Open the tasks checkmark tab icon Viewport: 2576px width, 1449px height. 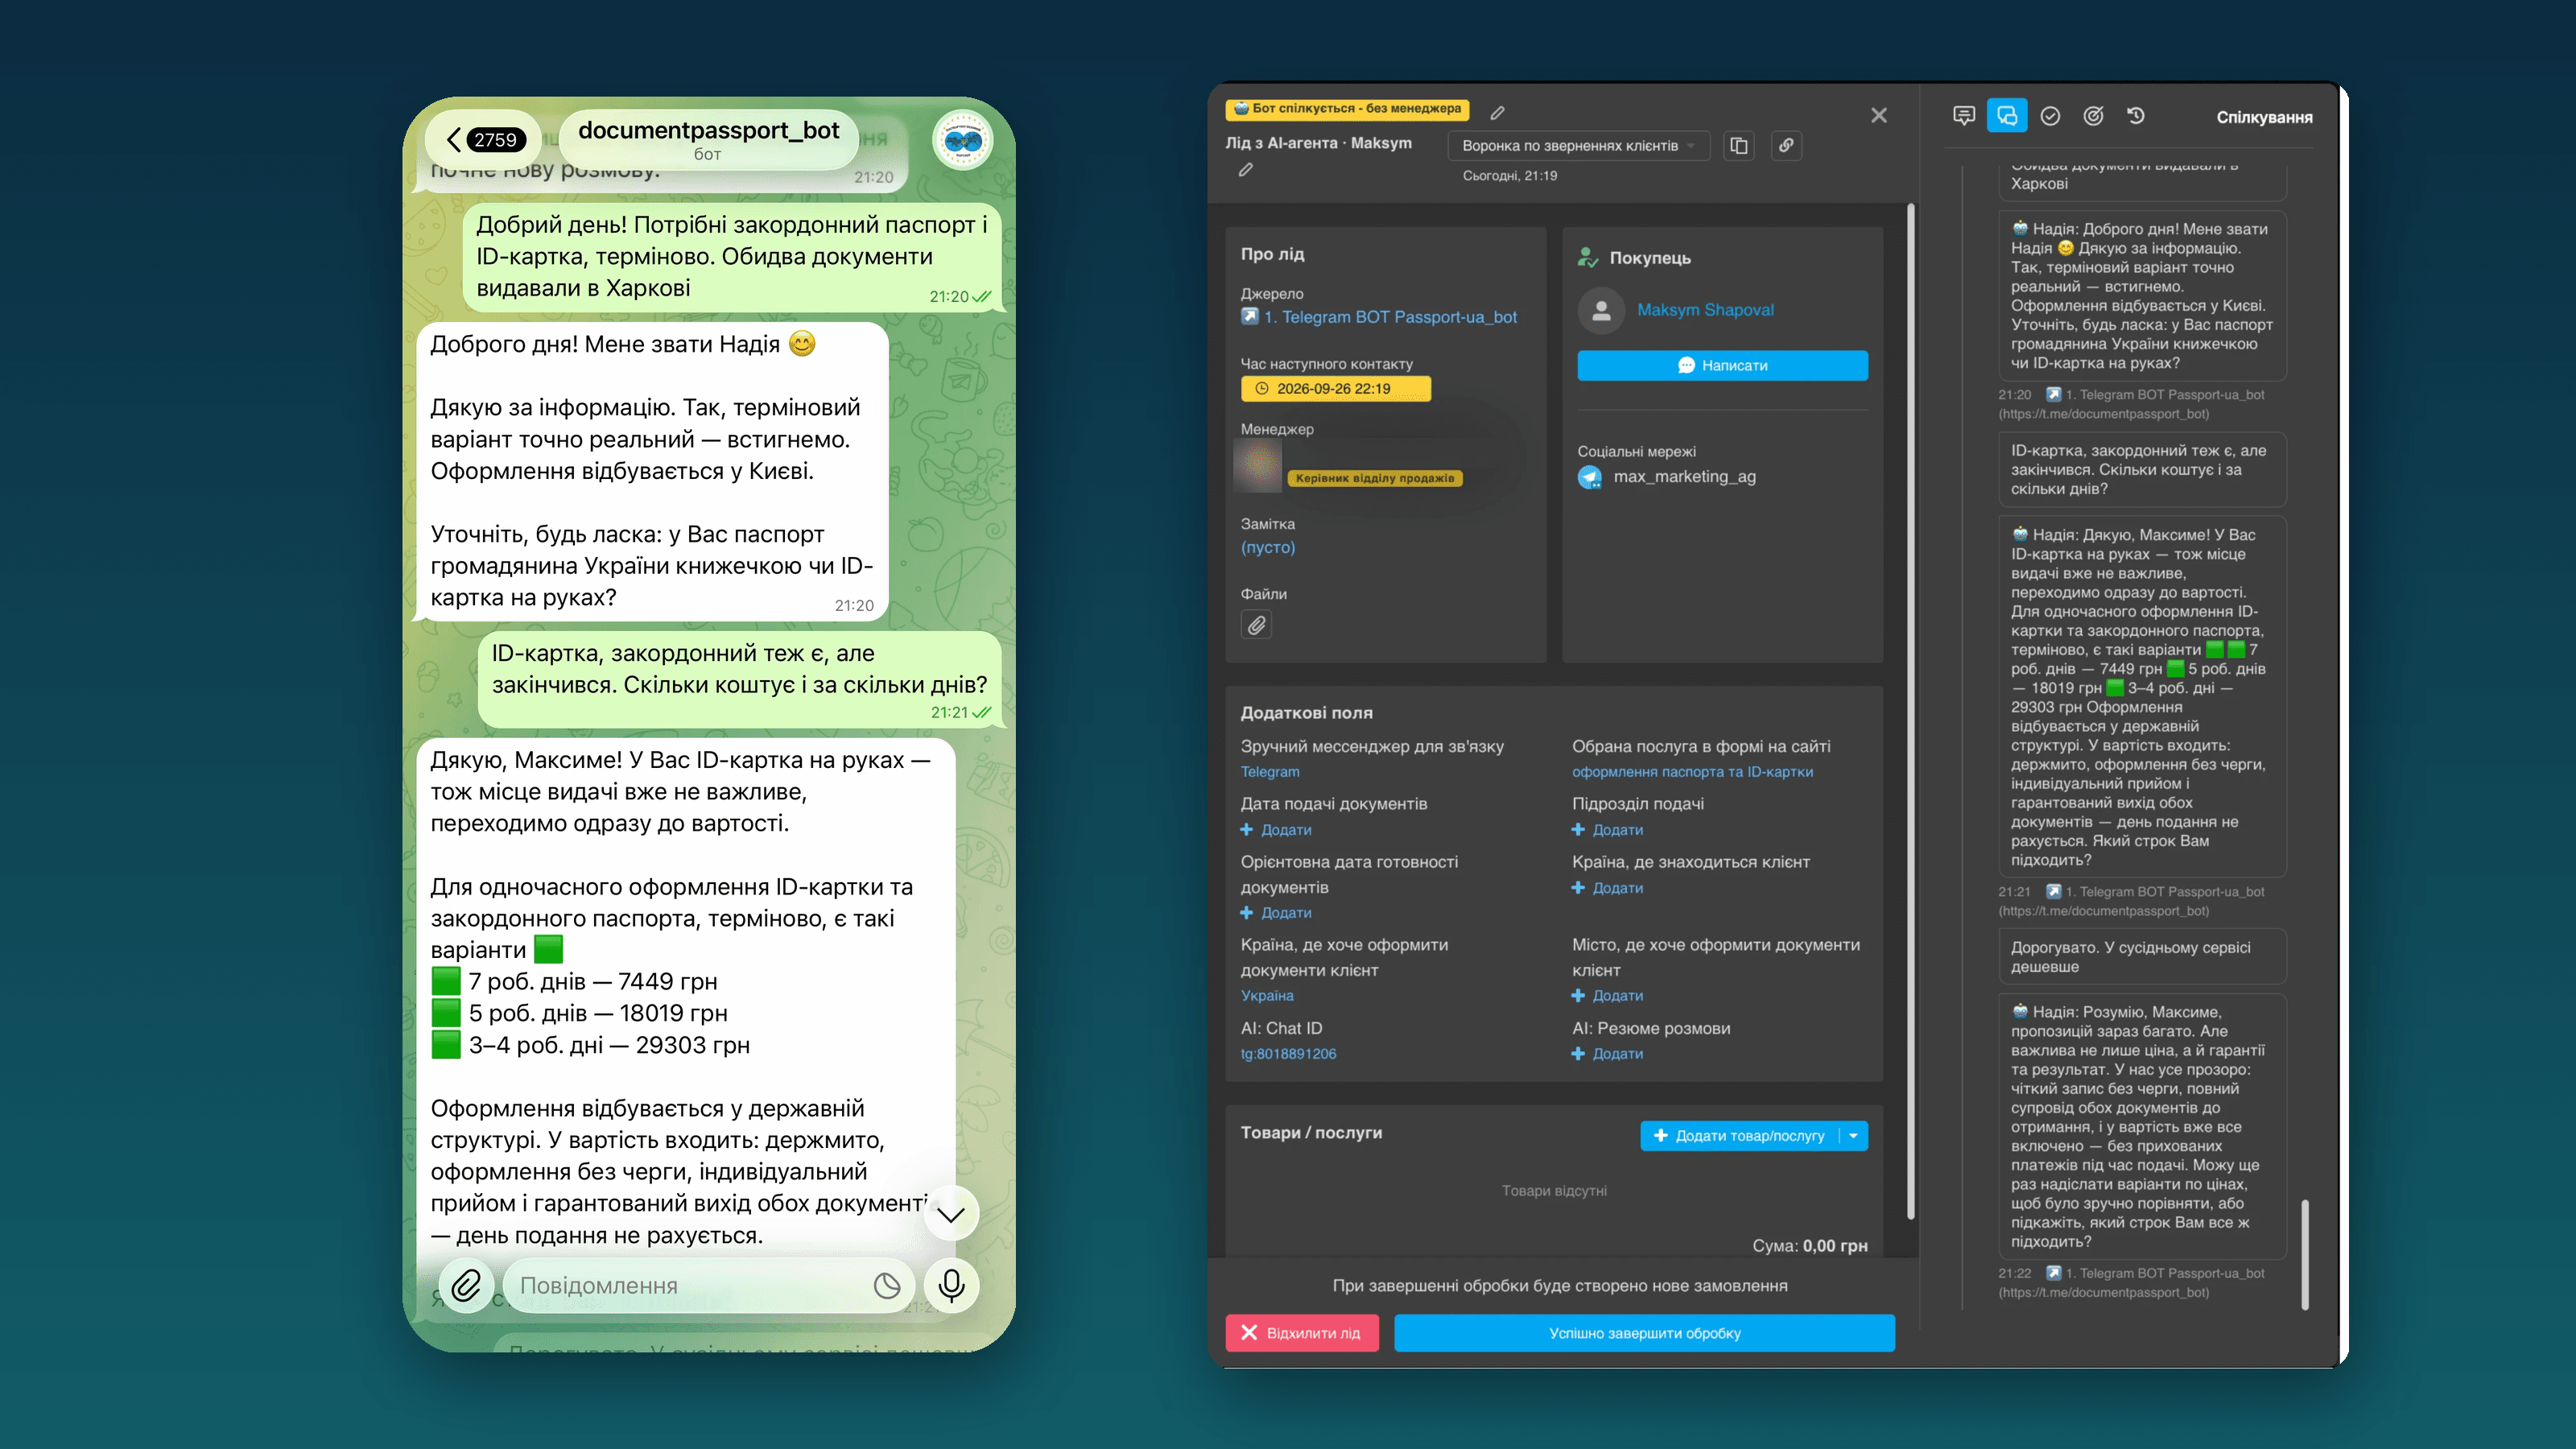tap(2050, 116)
